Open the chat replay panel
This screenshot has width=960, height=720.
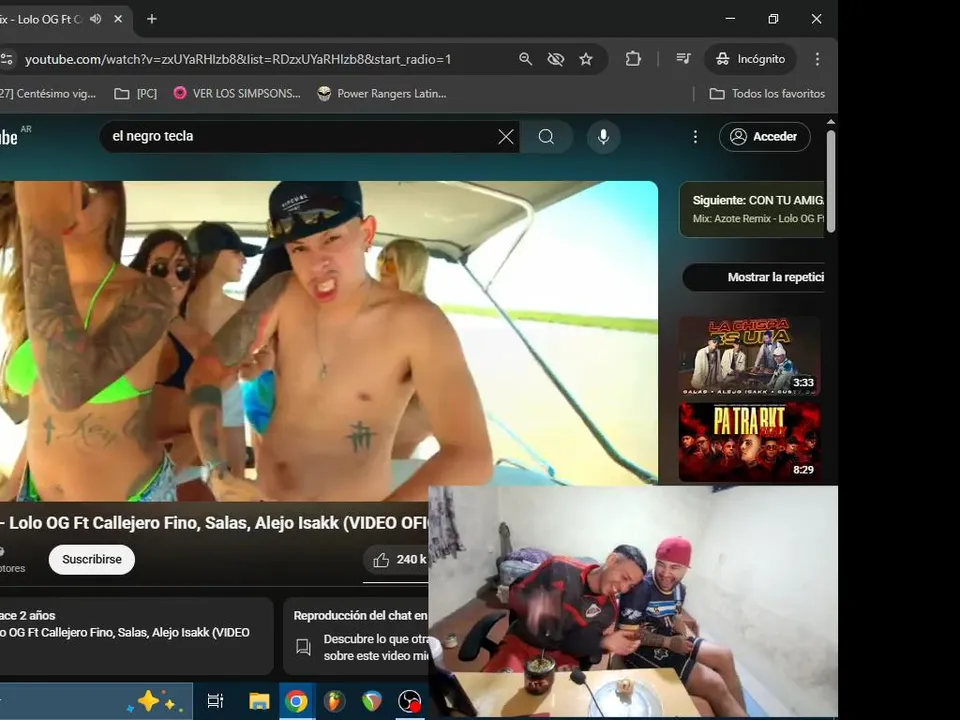tap(356, 636)
